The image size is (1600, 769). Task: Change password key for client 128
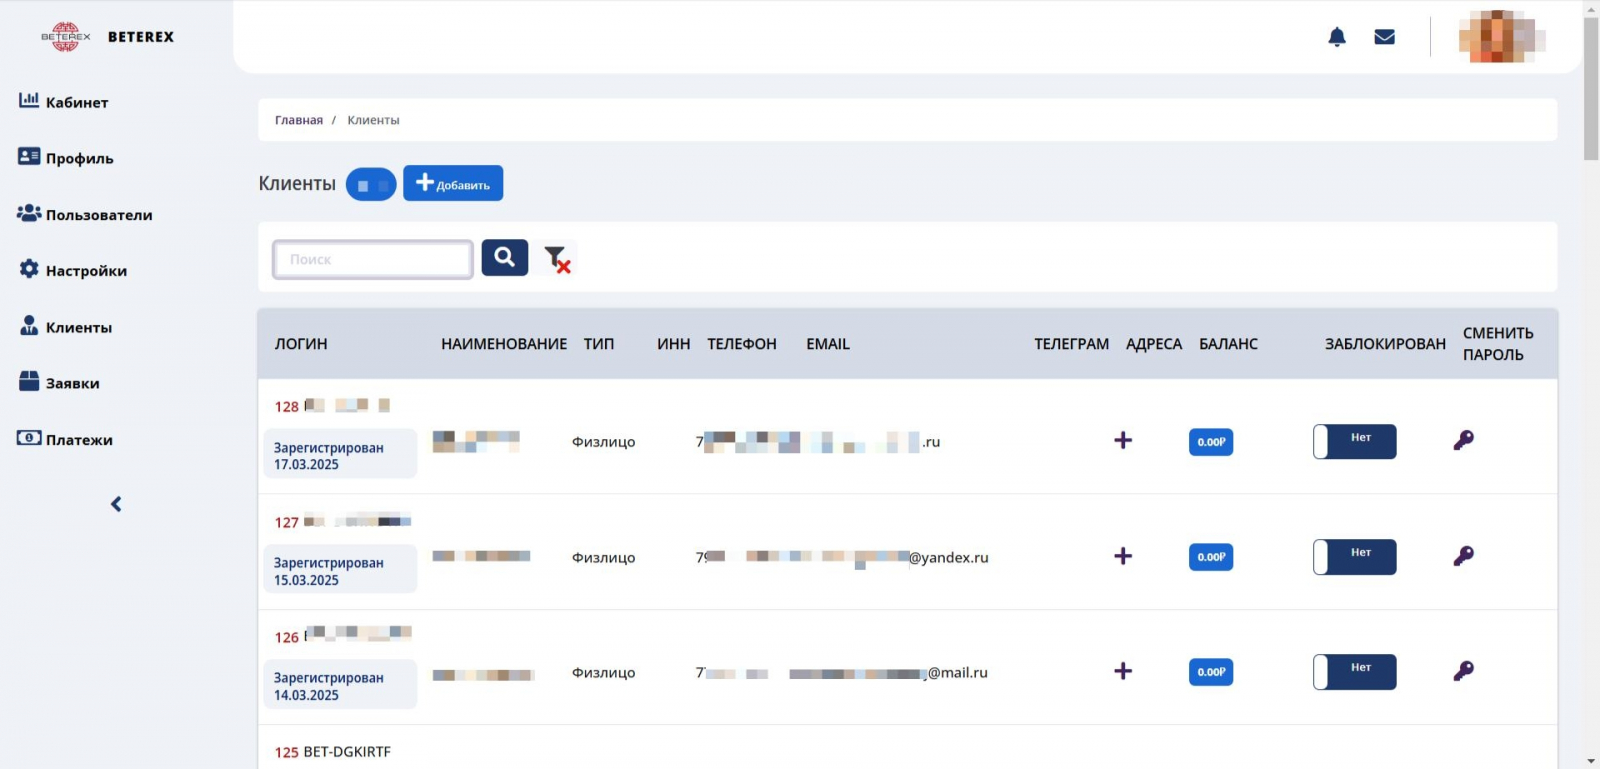pos(1463,440)
